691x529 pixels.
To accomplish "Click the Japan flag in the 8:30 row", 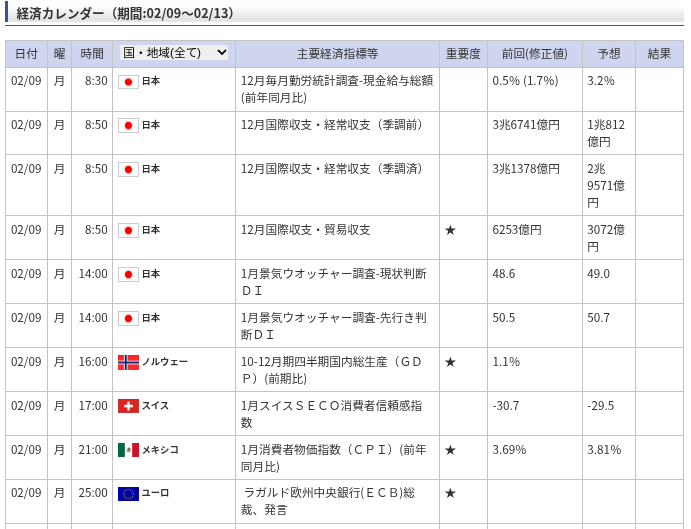I will [128, 81].
